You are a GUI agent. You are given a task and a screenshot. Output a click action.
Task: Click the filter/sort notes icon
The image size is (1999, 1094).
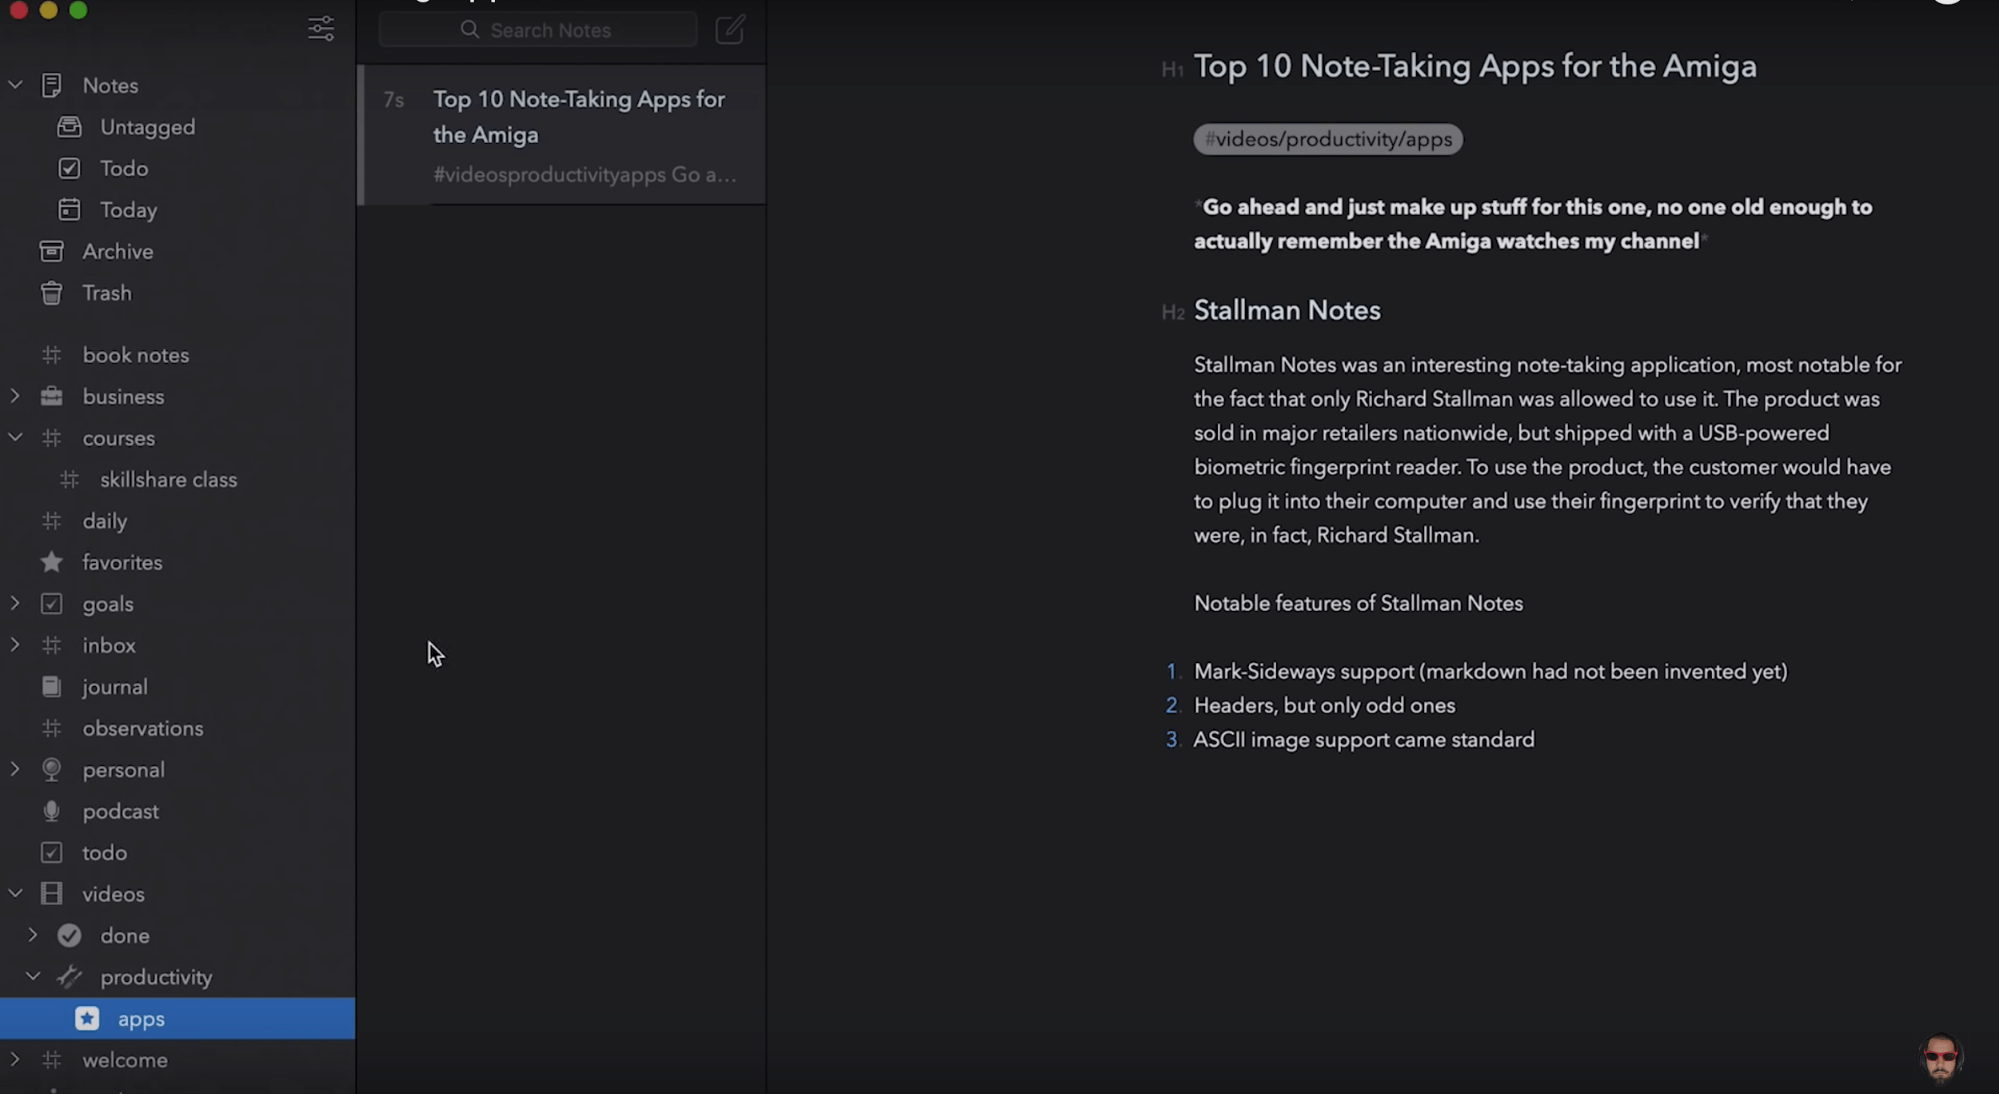[319, 27]
